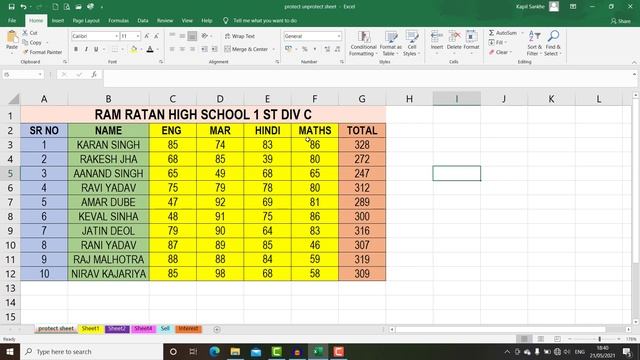Open Conditional Formatting menu
The height and width of the screenshot is (360, 640).
pos(363,43)
